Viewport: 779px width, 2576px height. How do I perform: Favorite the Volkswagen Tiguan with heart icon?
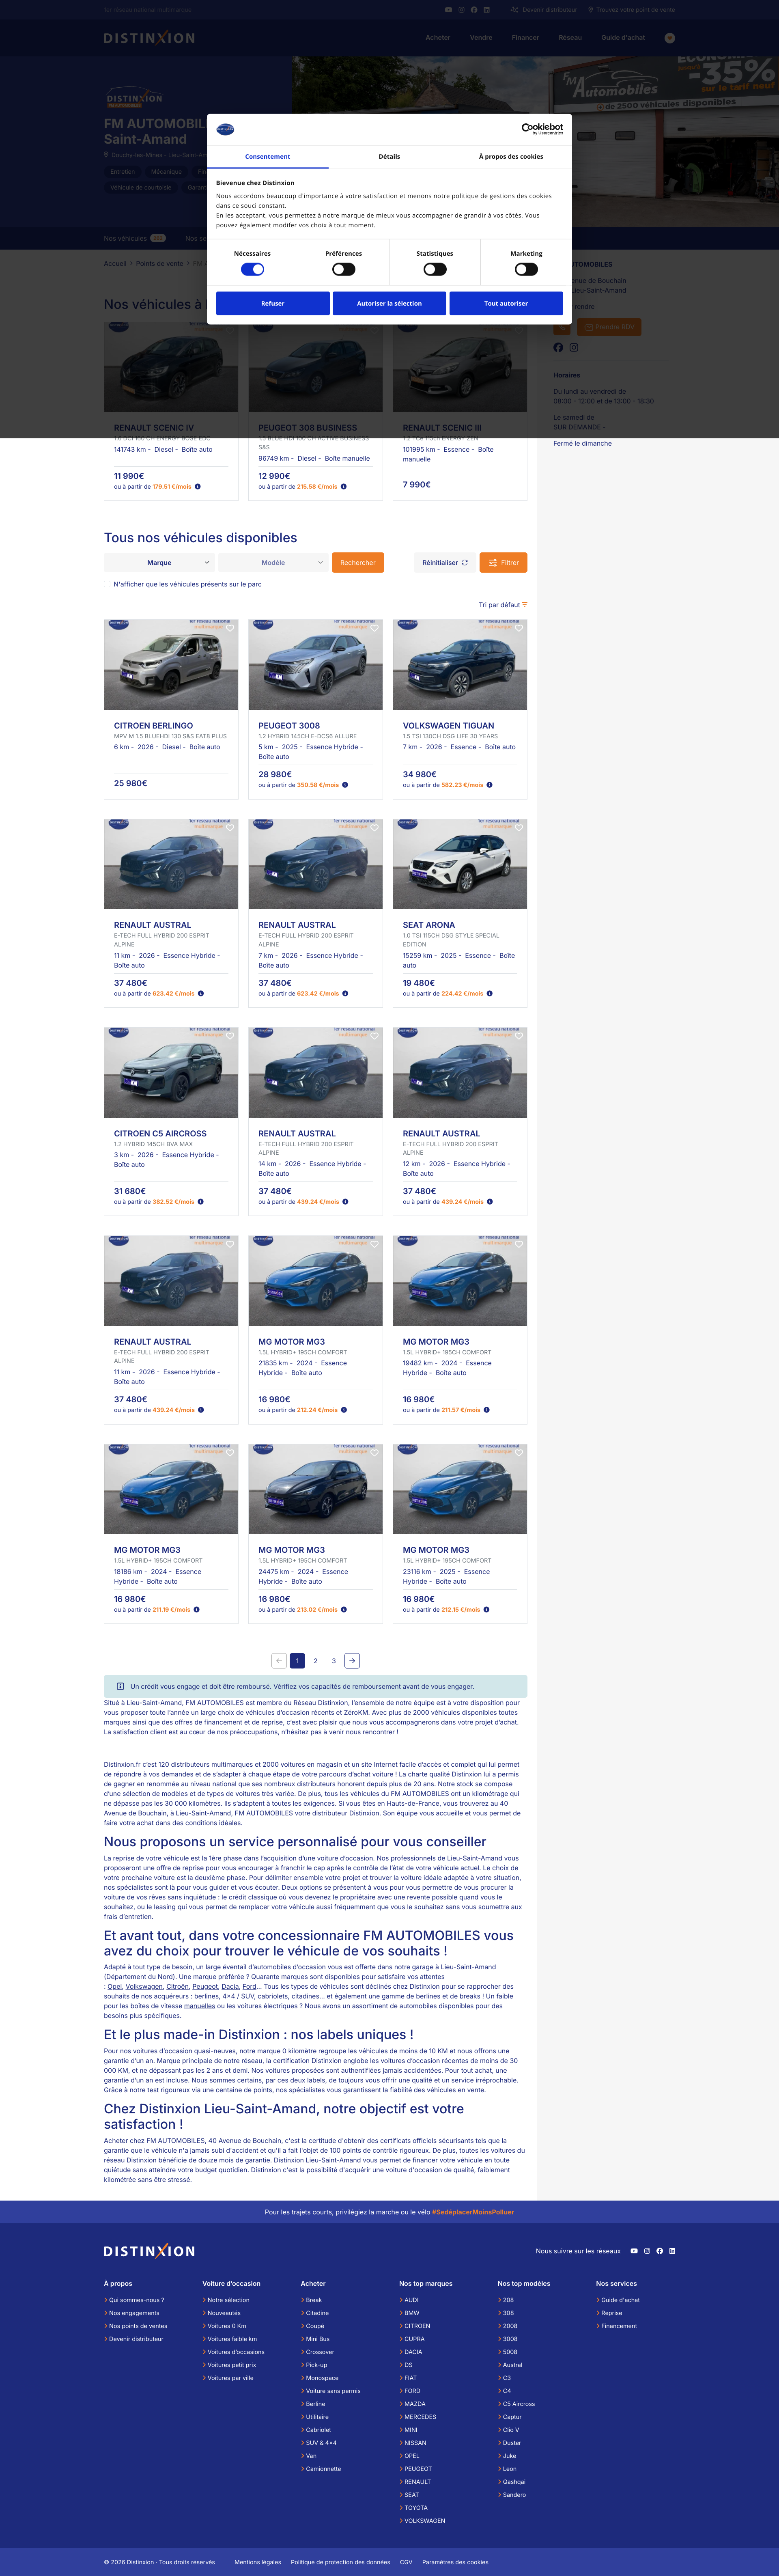pyautogui.click(x=519, y=628)
